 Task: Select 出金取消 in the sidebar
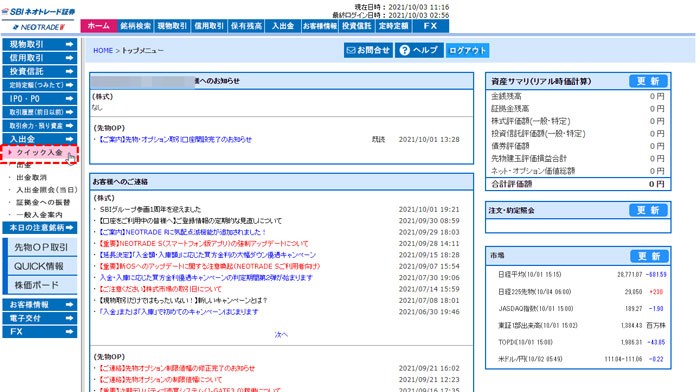pos(31,177)
